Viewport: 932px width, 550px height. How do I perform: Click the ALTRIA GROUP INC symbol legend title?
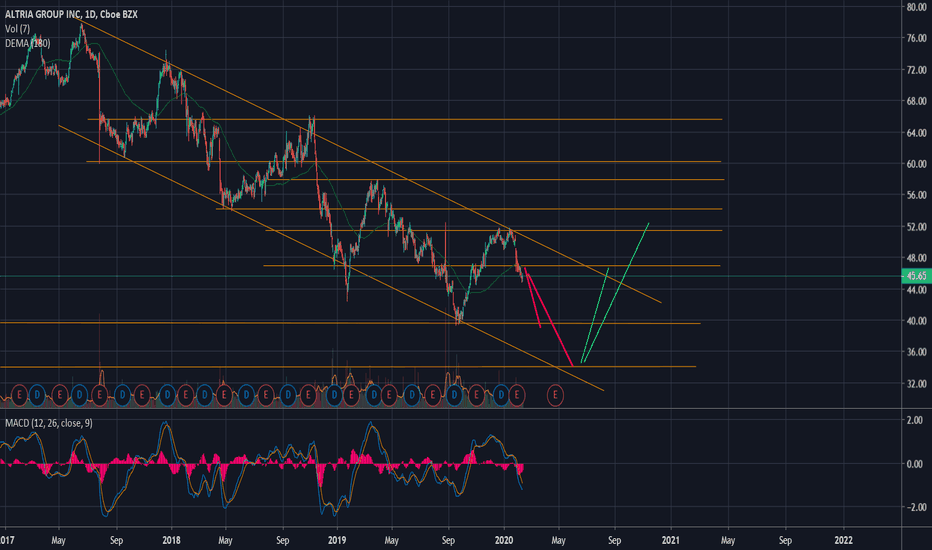pyautogui.click(x=71, y=14)
